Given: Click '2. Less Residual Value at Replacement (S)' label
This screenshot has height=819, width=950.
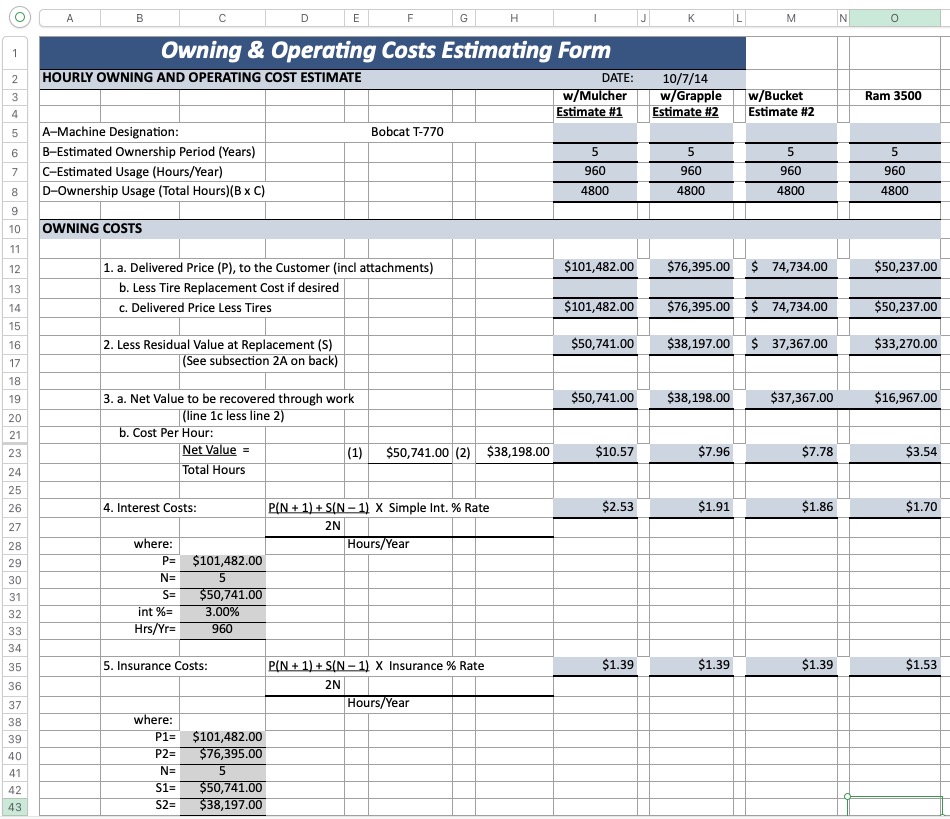Looking at the screenshot, I should 218,345.
